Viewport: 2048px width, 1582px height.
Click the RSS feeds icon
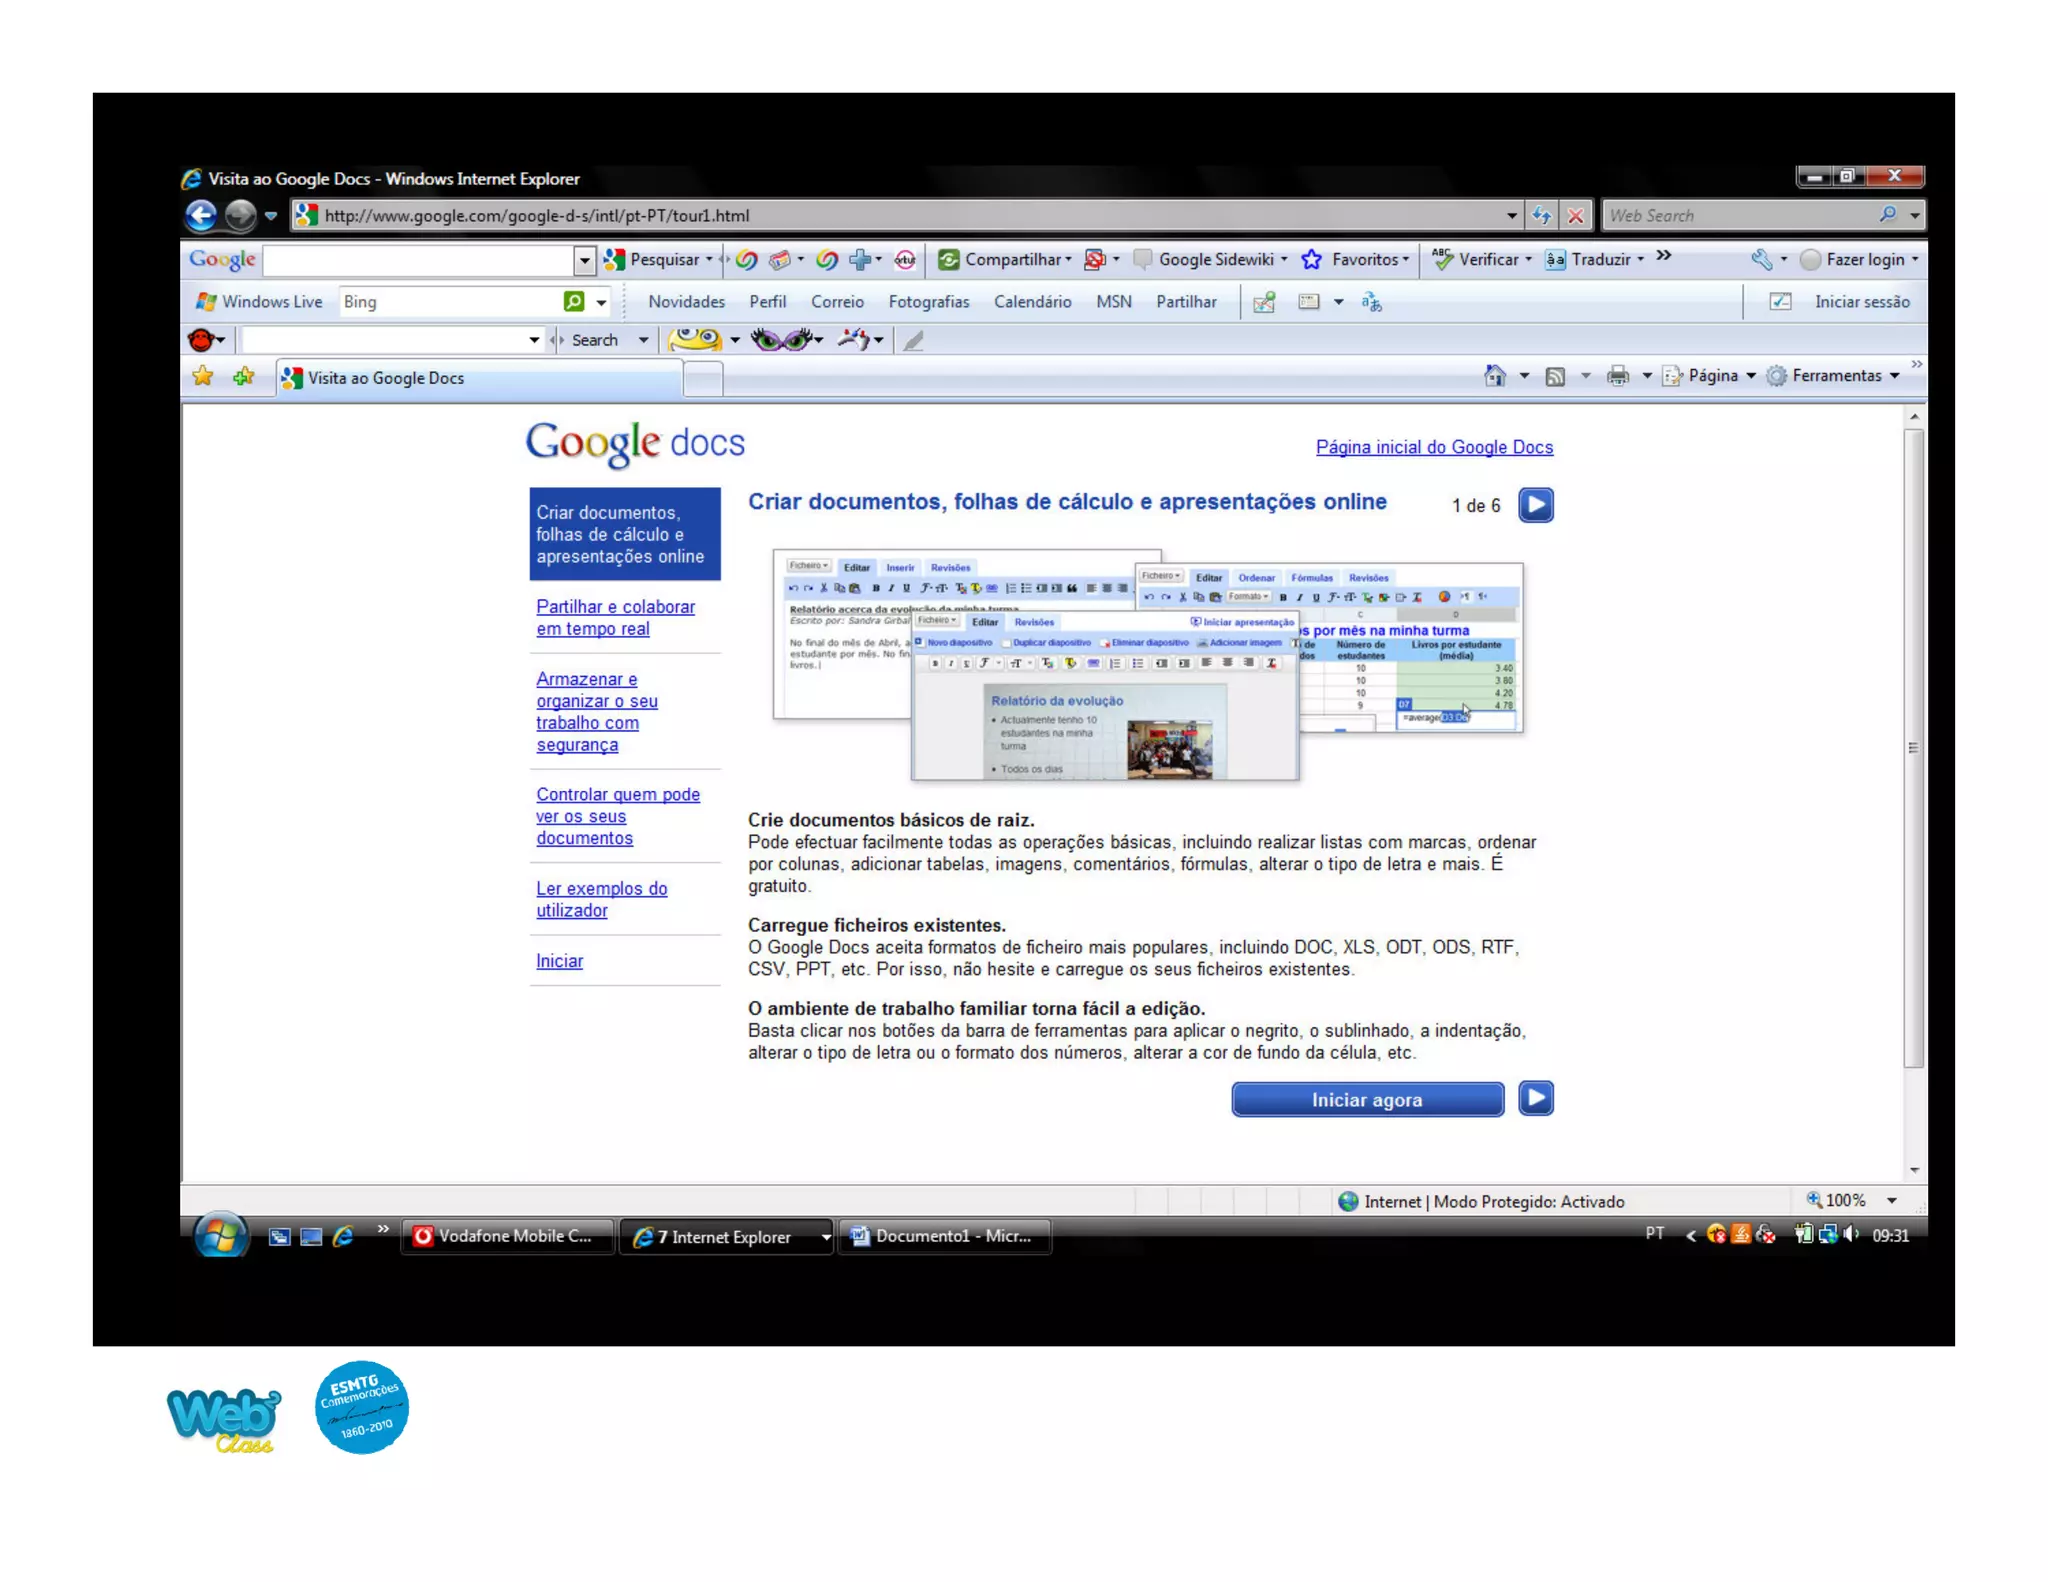1555,376
